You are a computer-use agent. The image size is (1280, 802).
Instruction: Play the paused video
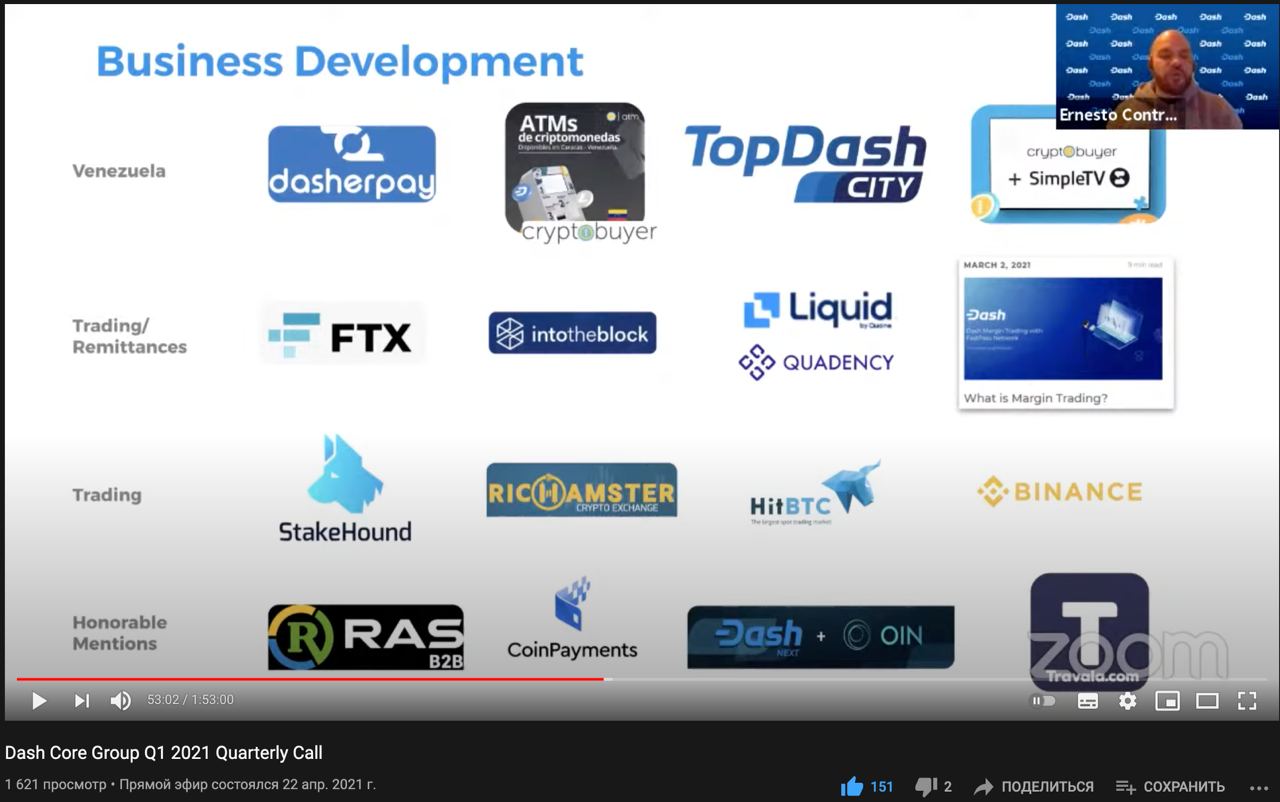click(39, 701)
